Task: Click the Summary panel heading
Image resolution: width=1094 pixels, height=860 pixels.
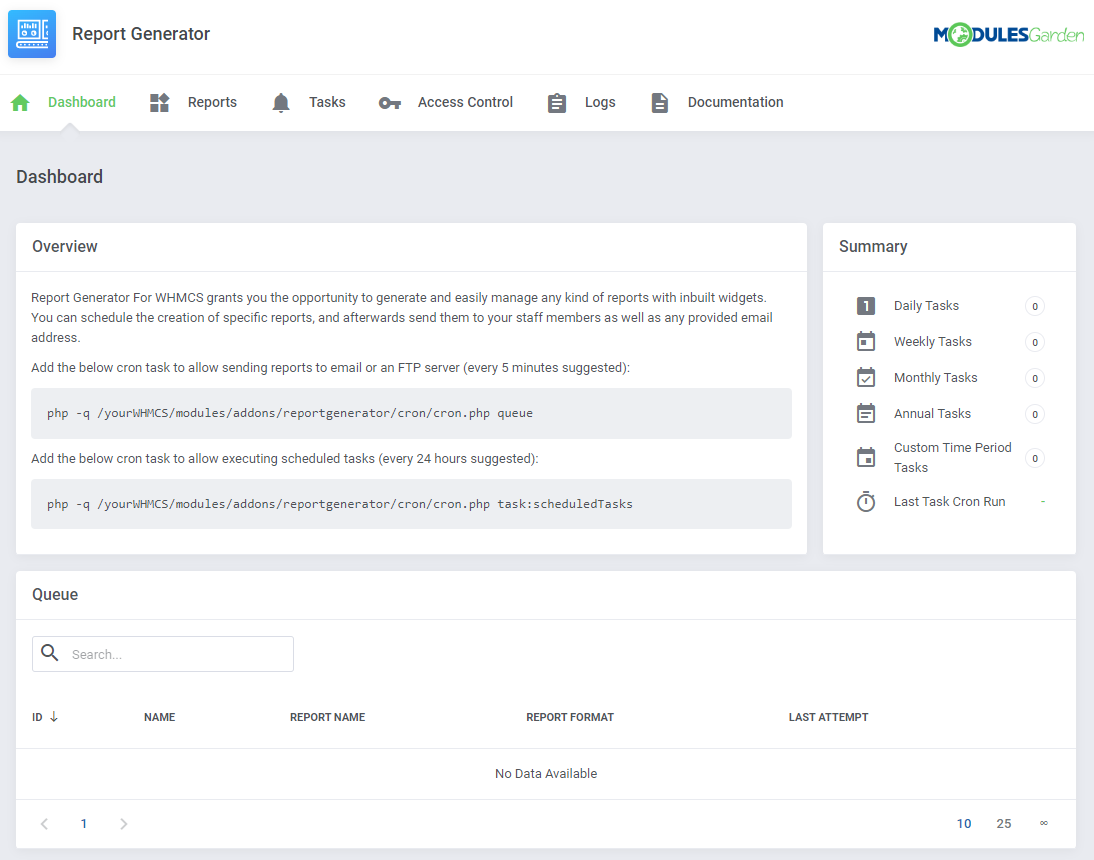Action: click(x=873, y=246)
